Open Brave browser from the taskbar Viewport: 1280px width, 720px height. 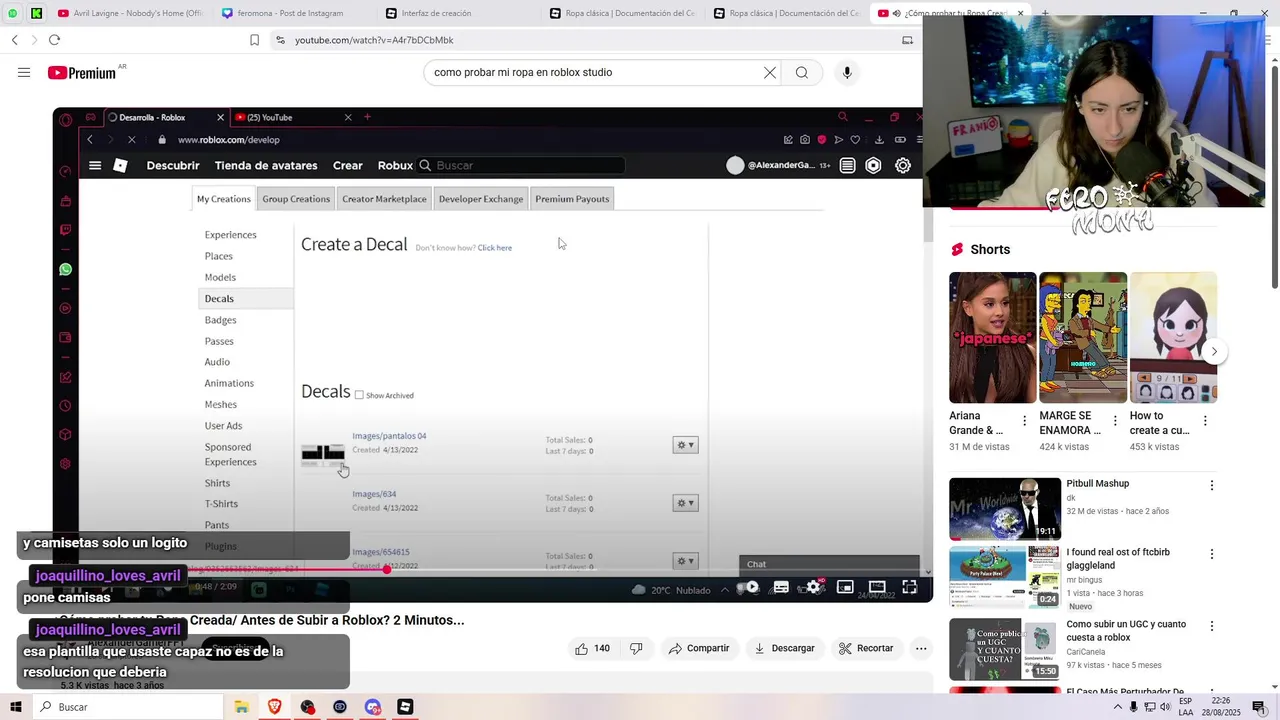click(274, 707)
